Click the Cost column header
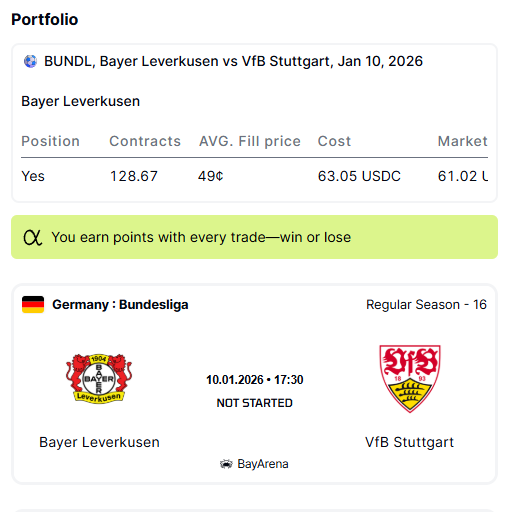Viewport: 512px width, 512px height. pyautogui.click(x=334, y=141)
